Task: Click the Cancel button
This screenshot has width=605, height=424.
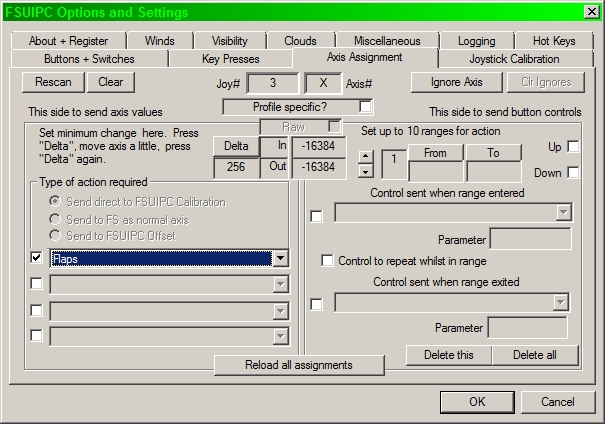Action: (558, 402)
